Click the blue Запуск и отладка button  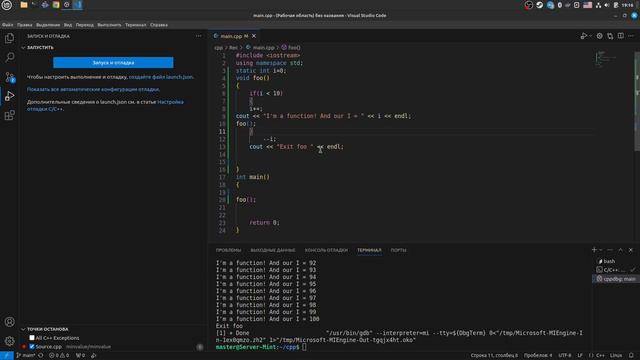pyautogui.click(x=113, y=62)
